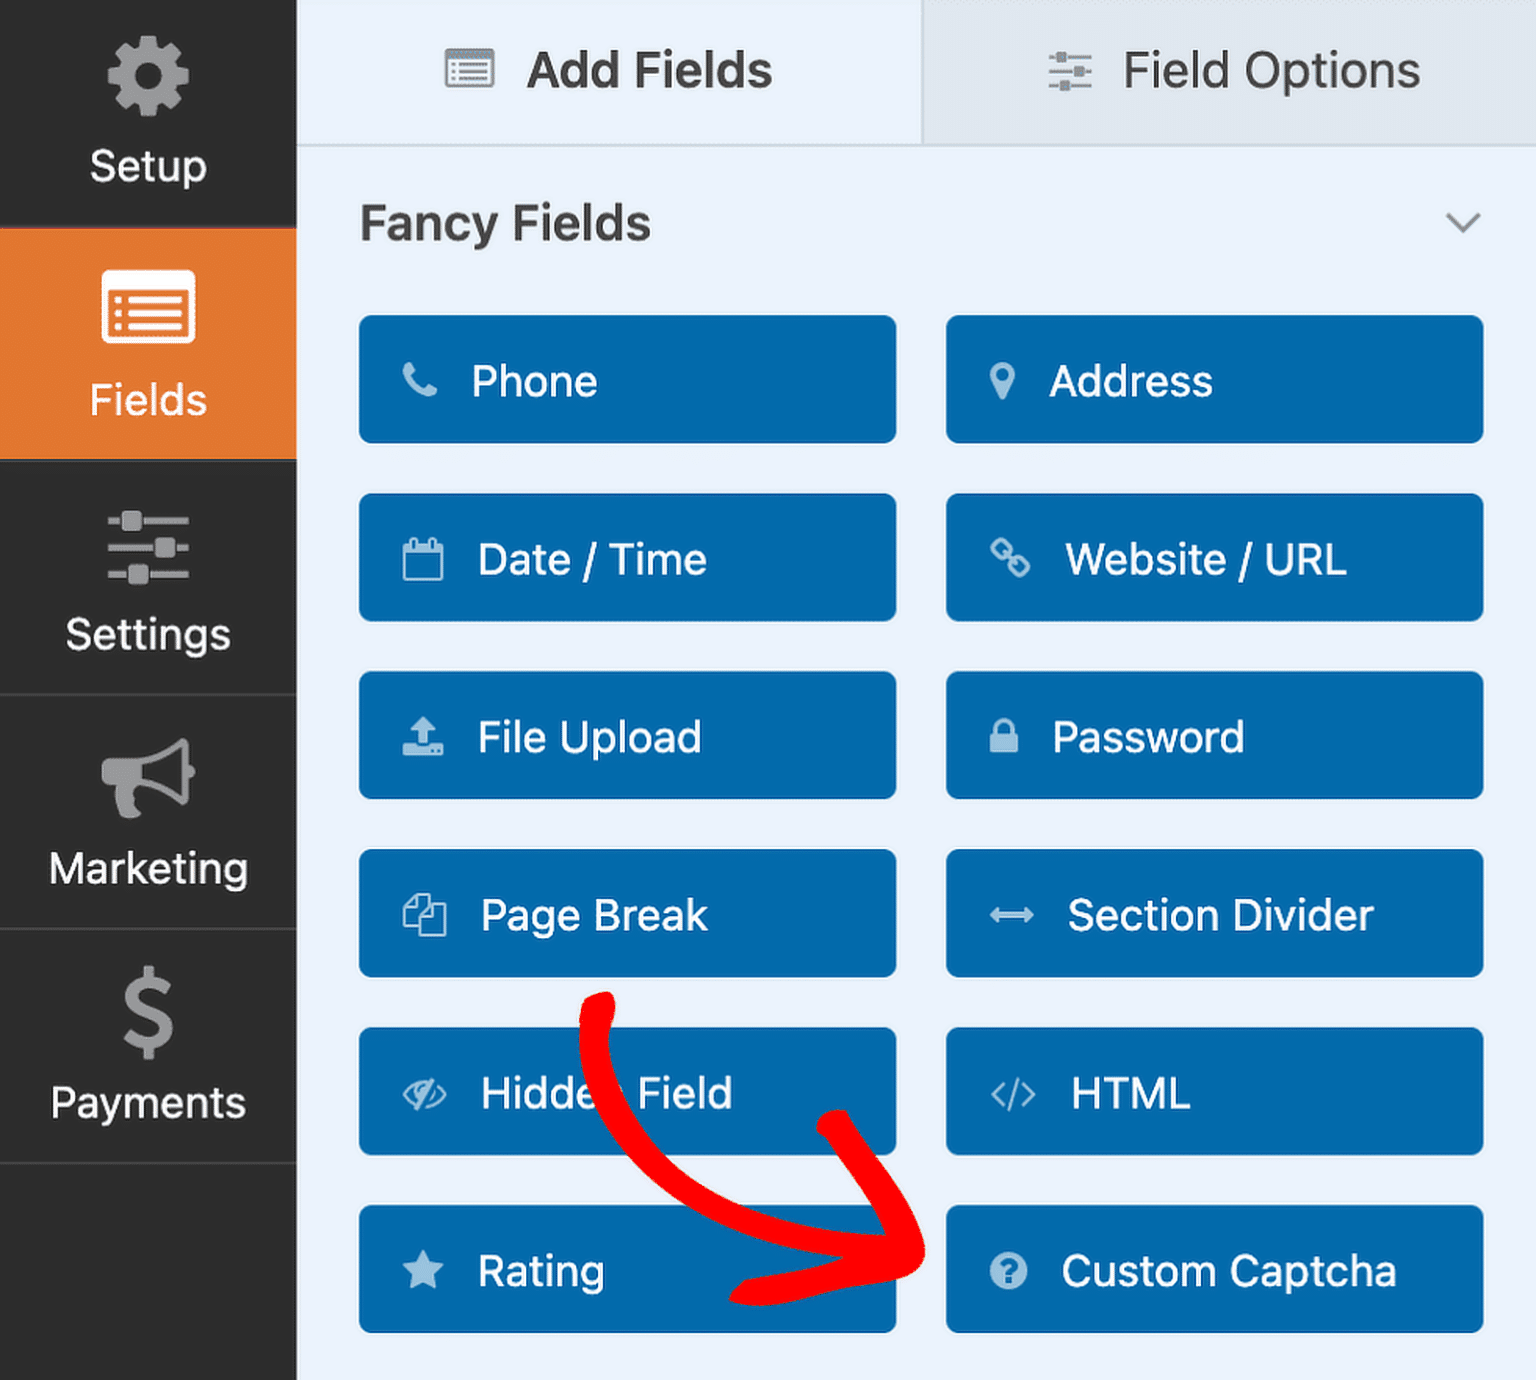
Task: Click the padlock icon on Password field
Action: pos(1004,737)
